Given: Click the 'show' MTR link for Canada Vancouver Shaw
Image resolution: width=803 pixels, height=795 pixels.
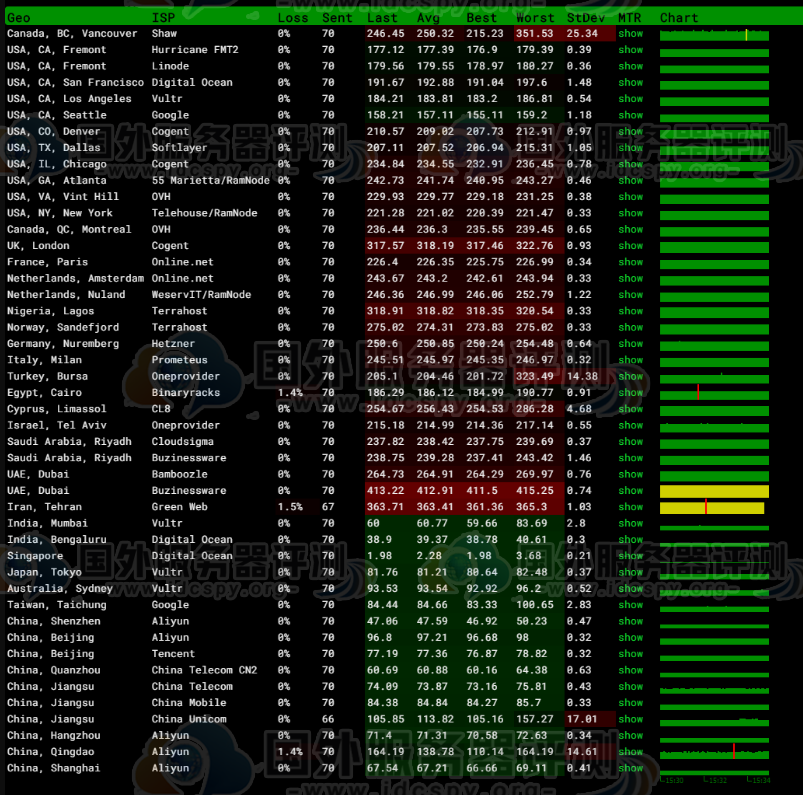Looking at the screenshot, I should point(630,34).
